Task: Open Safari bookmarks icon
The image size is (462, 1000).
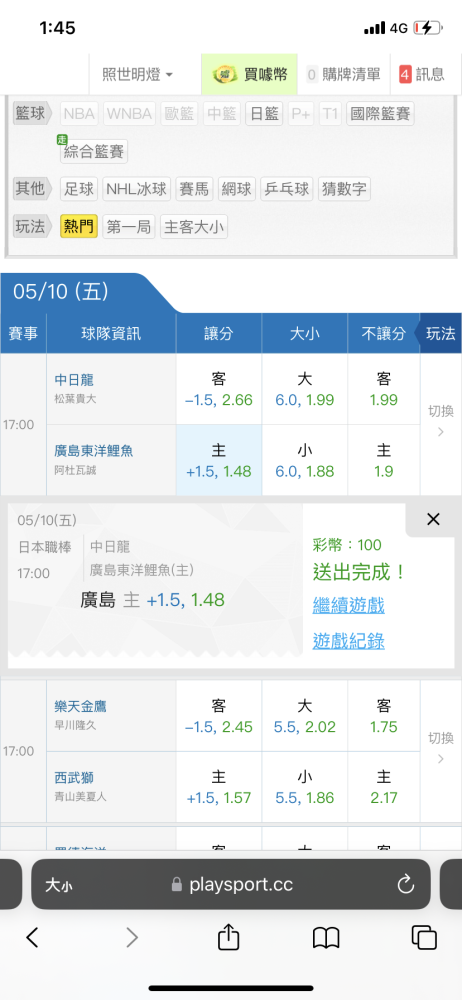Action: coord(325,938)
